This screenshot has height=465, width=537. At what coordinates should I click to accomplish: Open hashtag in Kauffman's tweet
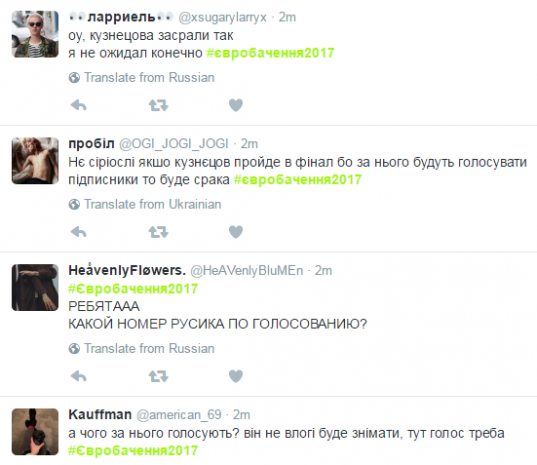(133, 450)
